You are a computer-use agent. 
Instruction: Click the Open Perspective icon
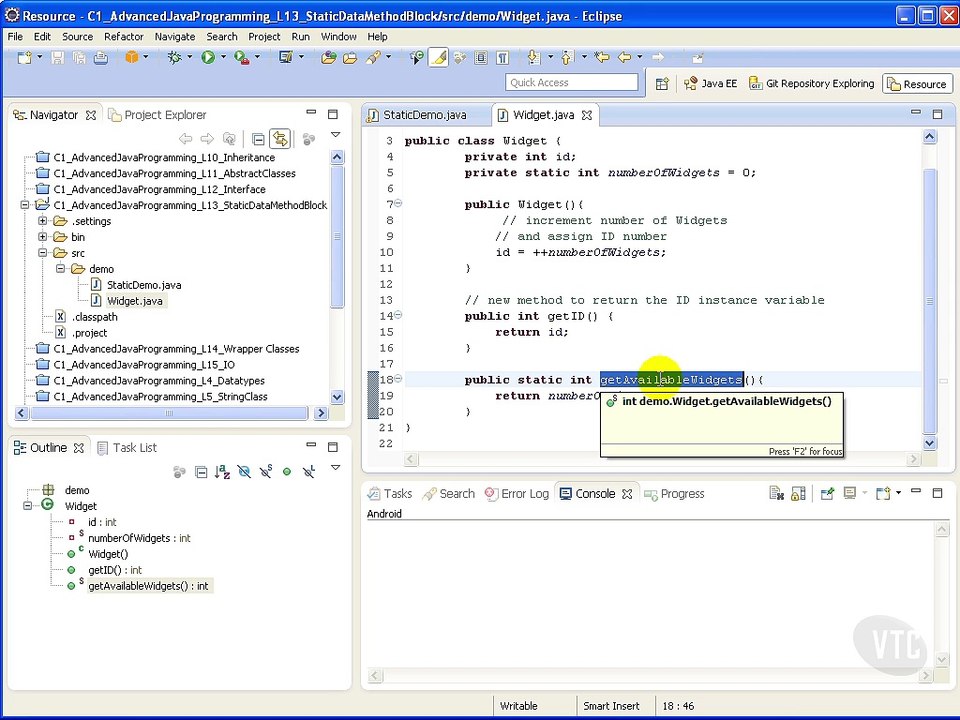click(662, 84)
